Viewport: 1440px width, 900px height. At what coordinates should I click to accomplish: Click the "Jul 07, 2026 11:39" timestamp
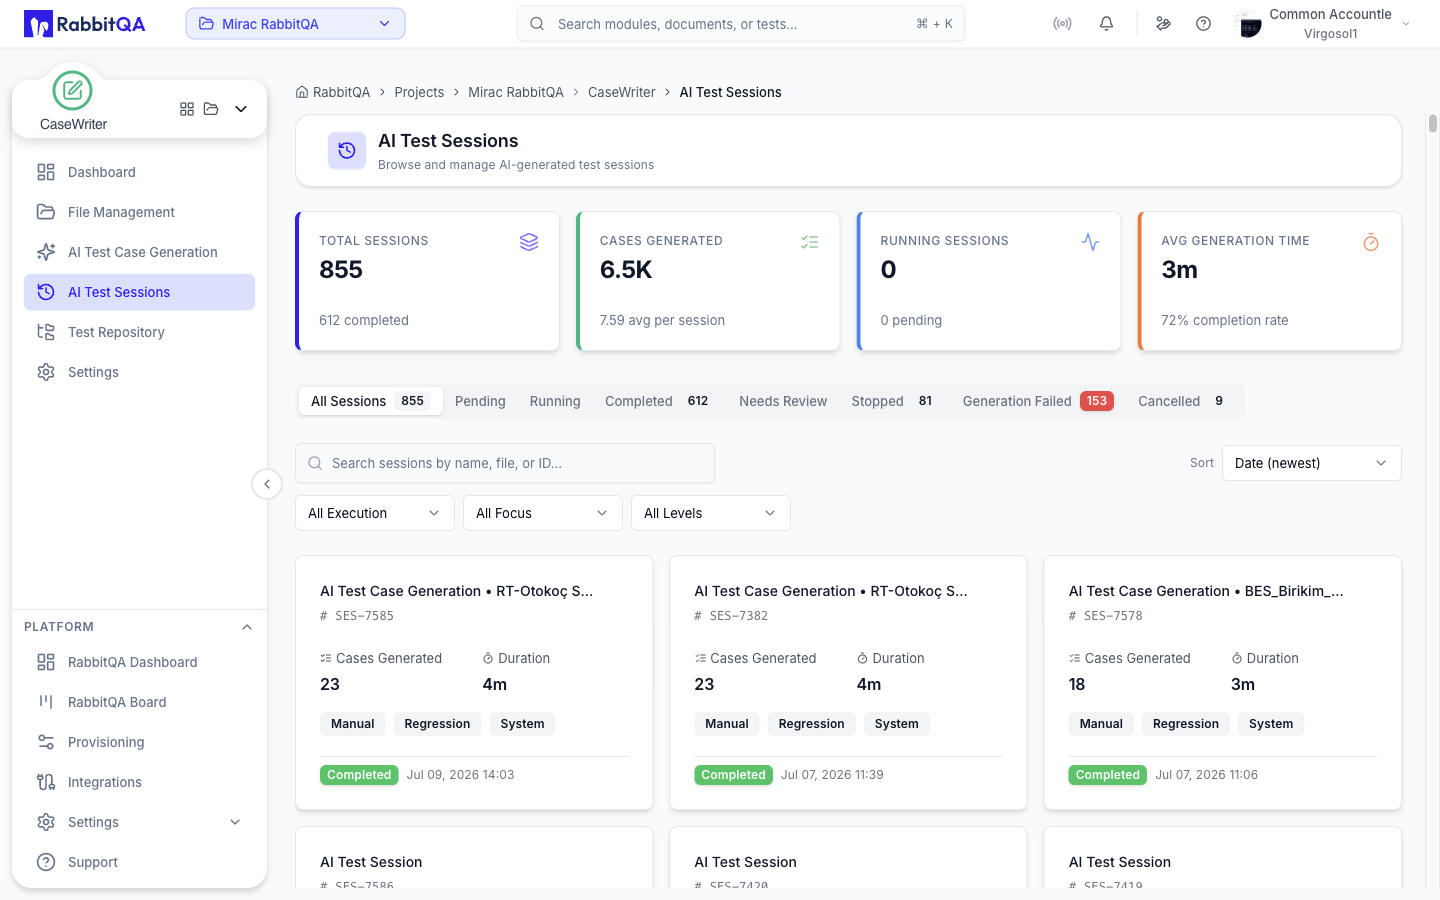click(x=832, y=775)
